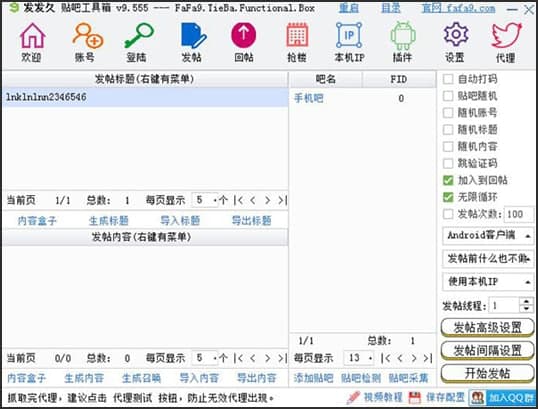The image size is (538, 409).
Task: Open title list 每页显示 5 dropdown
Action: tap(205, 200)
